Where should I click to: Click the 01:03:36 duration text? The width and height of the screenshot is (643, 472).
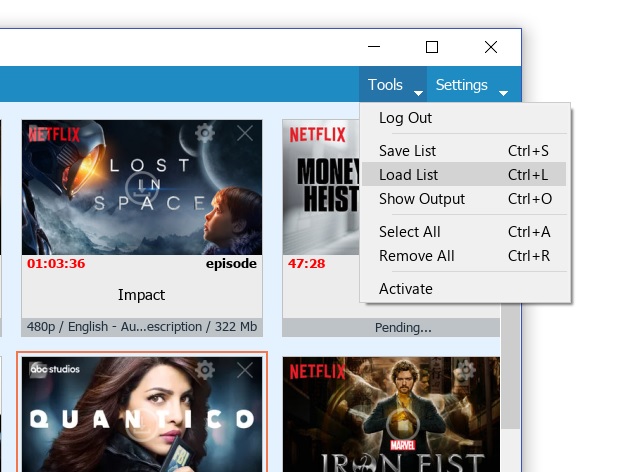coord(56,263)
